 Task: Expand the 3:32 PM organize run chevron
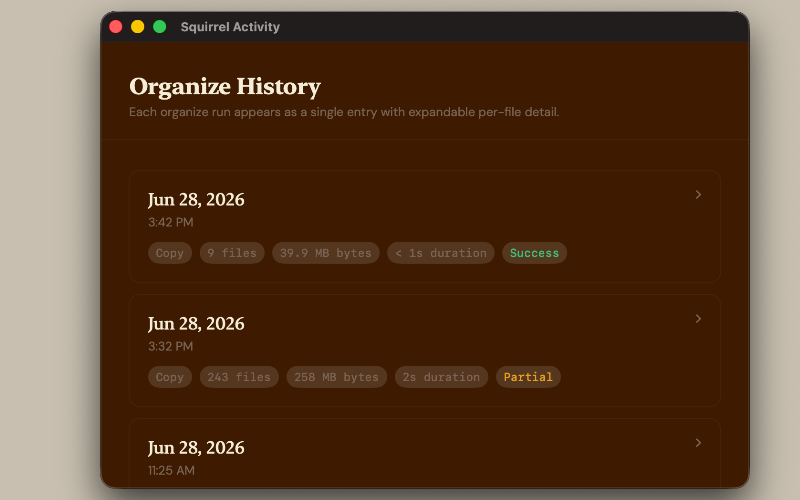pyautogui.click(x=698, y=318)
